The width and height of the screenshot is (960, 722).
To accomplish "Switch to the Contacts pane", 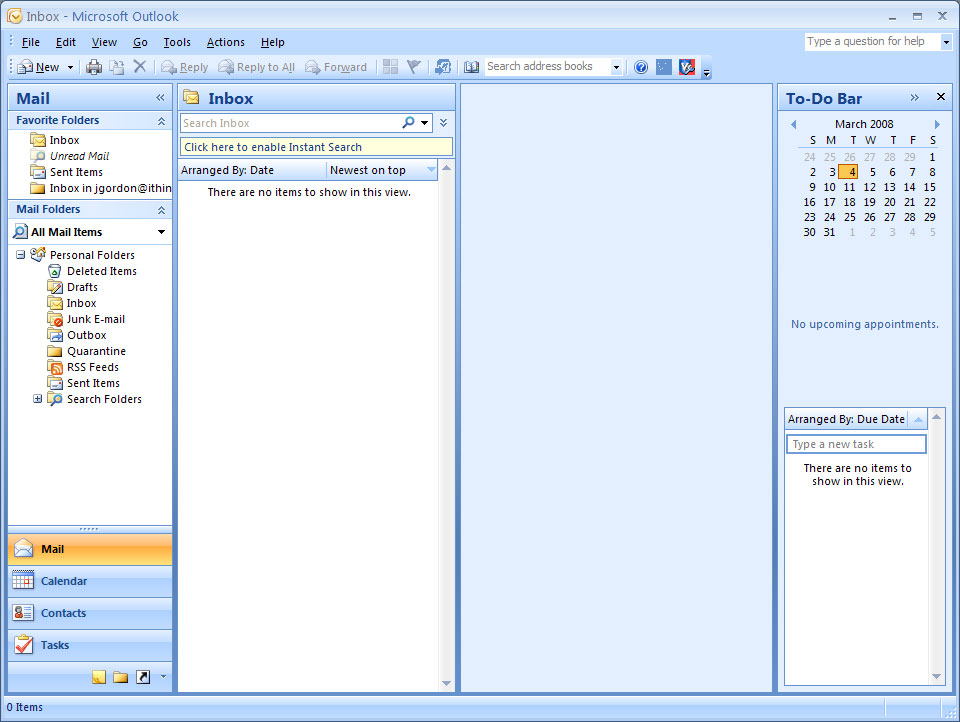I will point(90,613).
